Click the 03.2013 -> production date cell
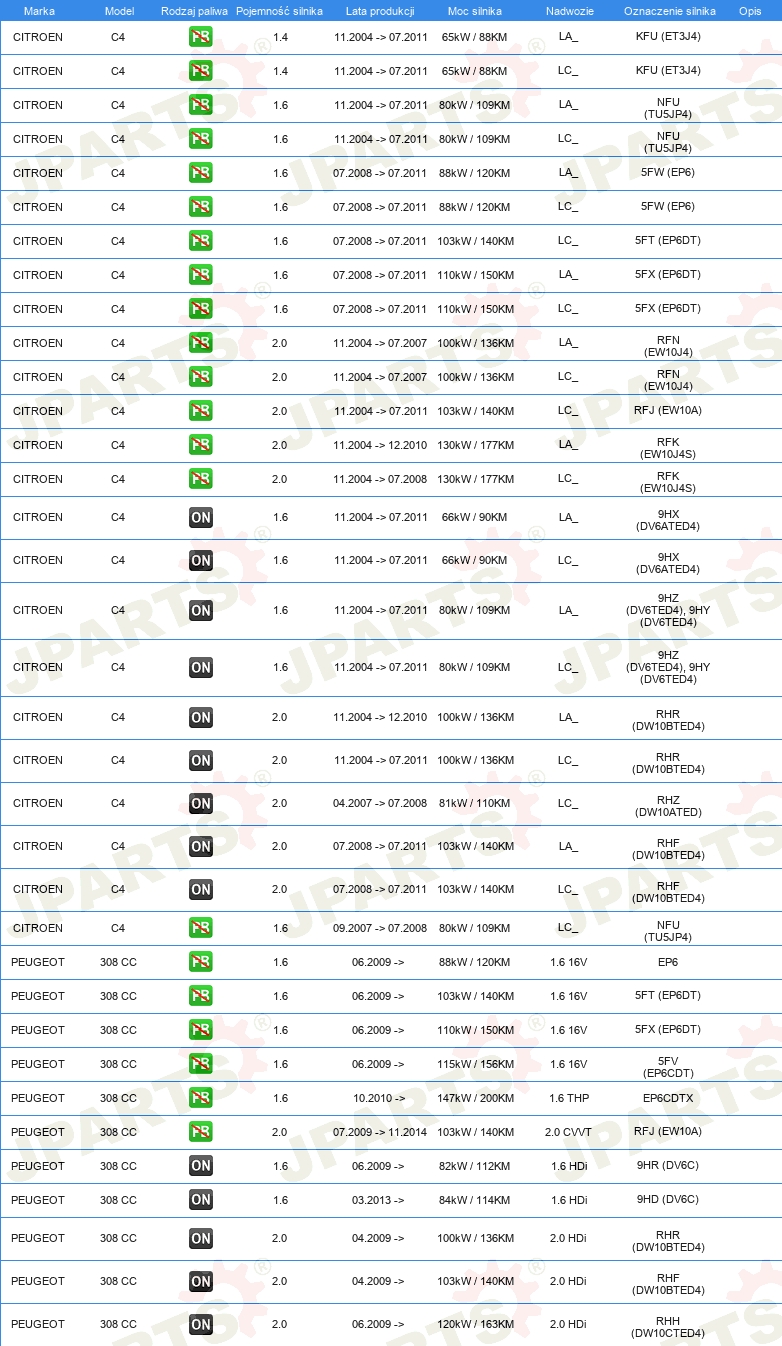The height and width of the screenshot is (1346, 782). (x=379, y=1200)
